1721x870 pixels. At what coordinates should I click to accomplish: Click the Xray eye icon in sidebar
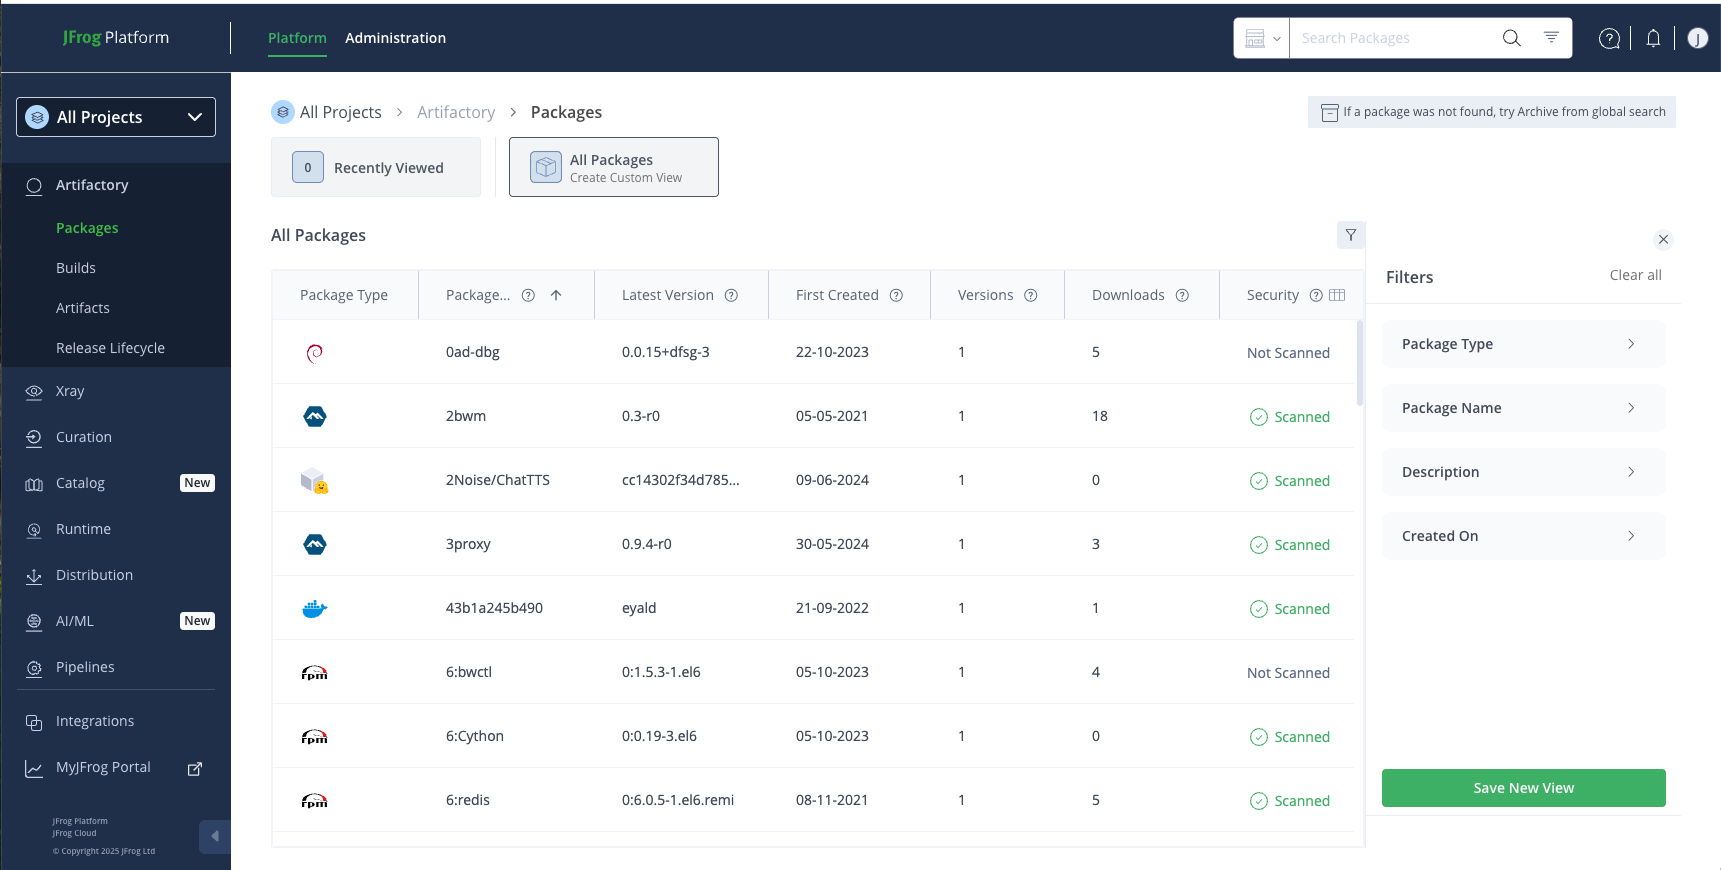[x=34, y=392]
